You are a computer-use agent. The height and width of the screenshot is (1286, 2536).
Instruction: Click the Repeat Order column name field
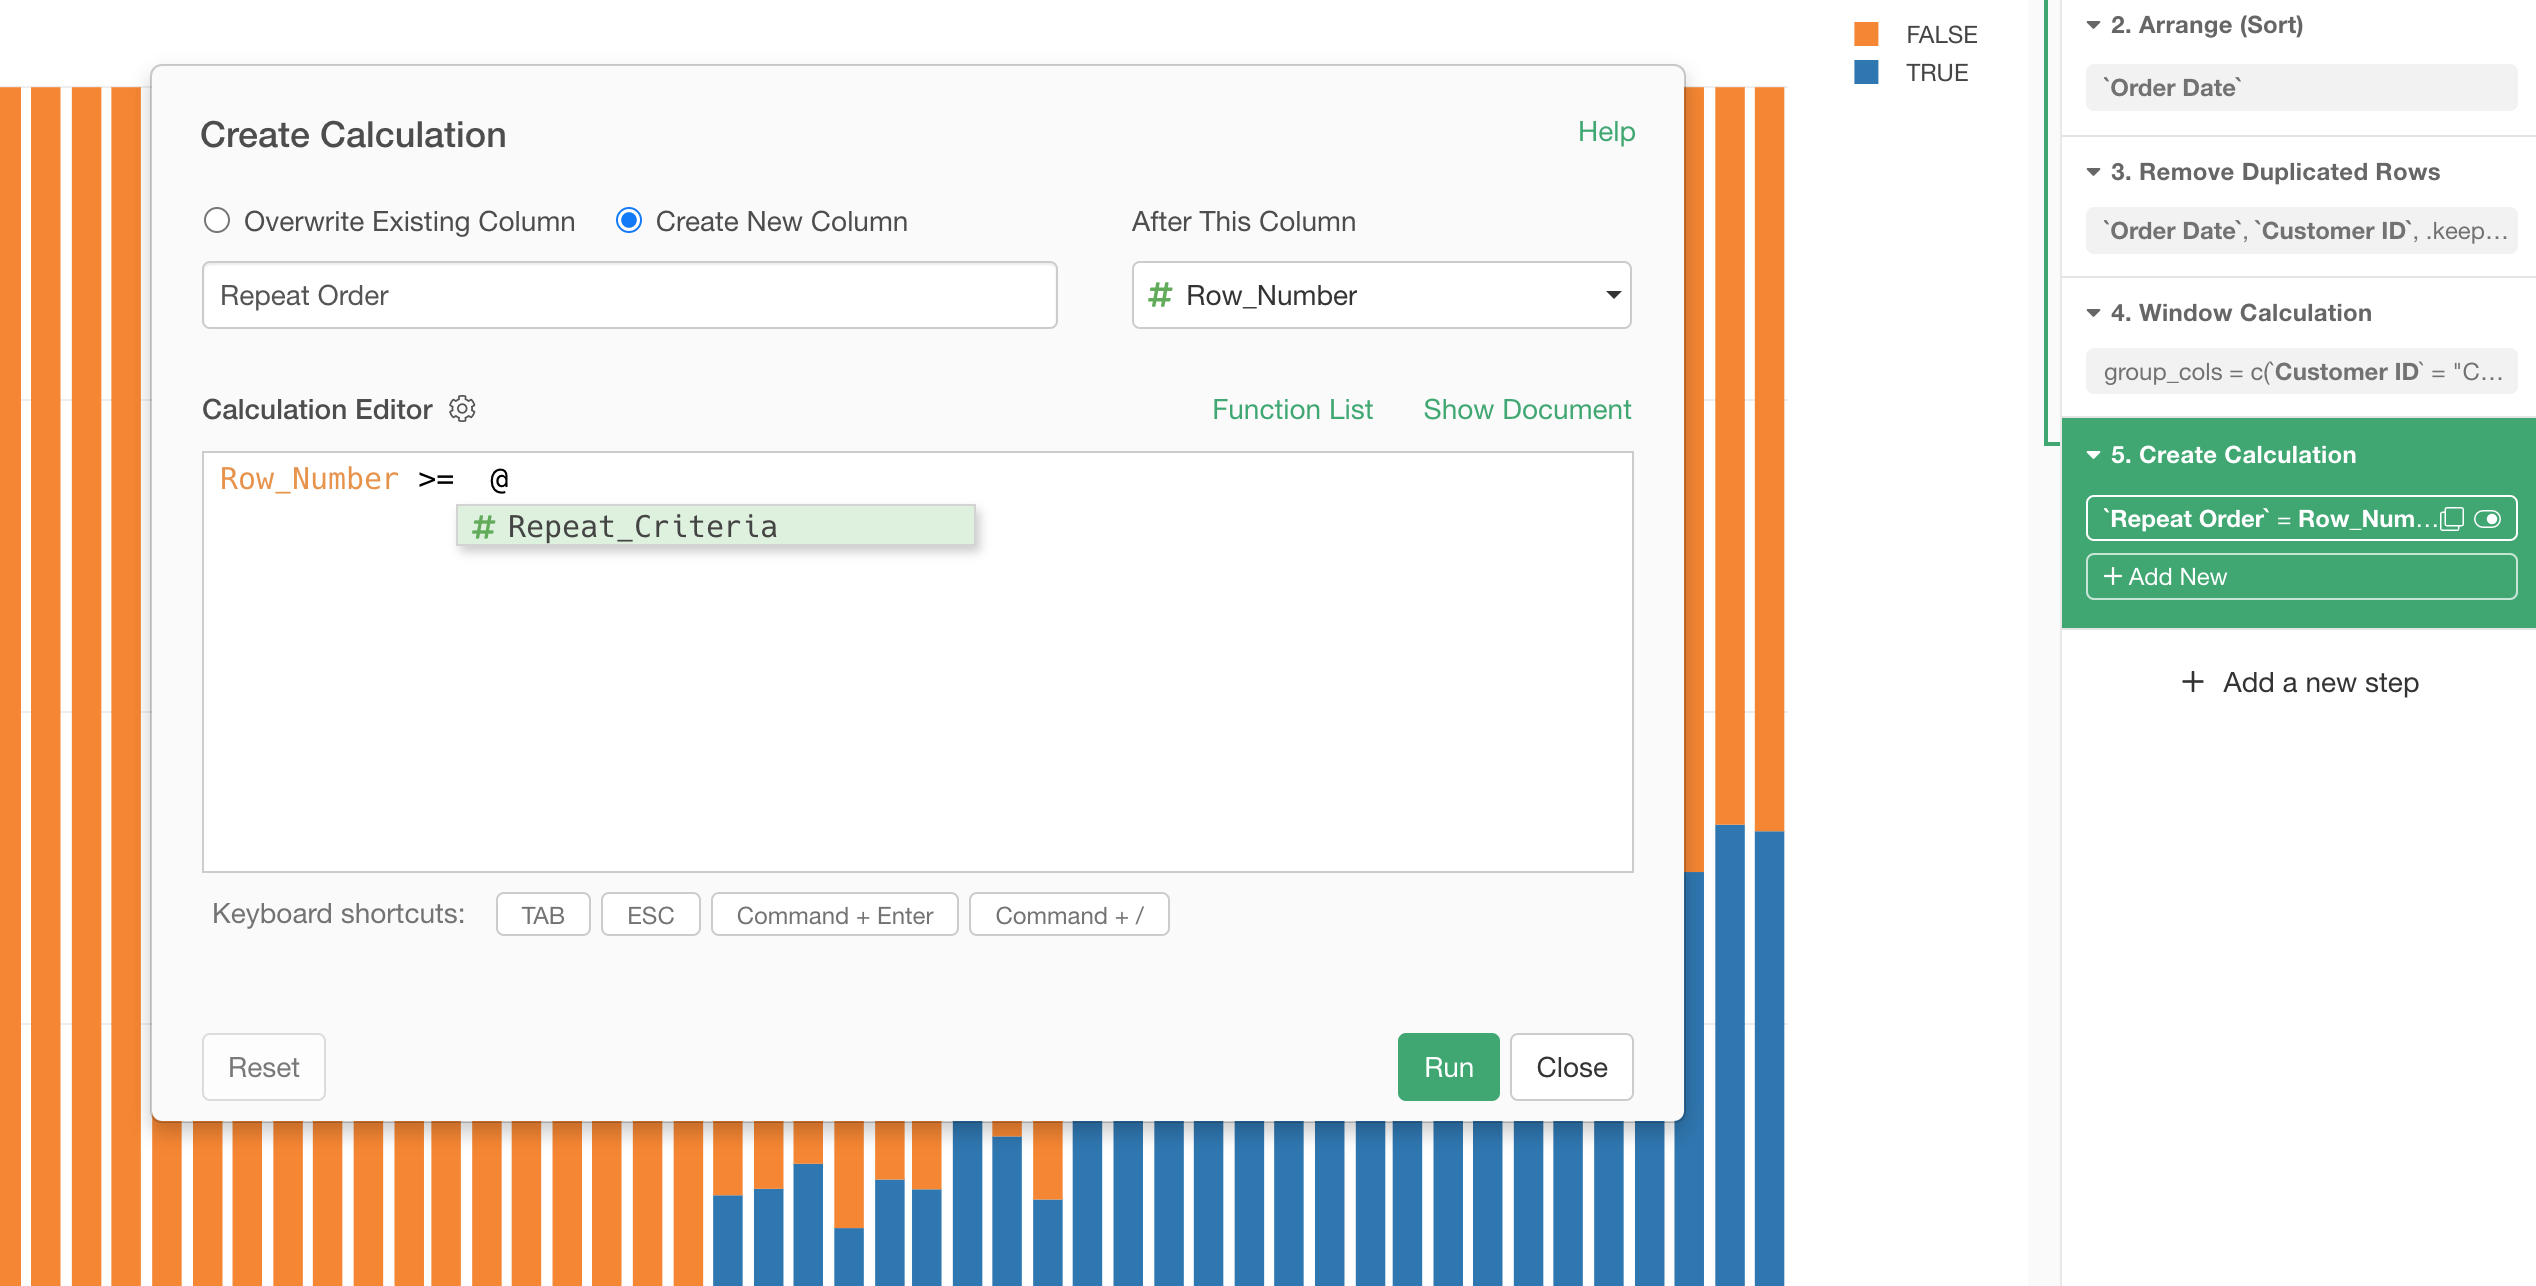coord(629,295)
